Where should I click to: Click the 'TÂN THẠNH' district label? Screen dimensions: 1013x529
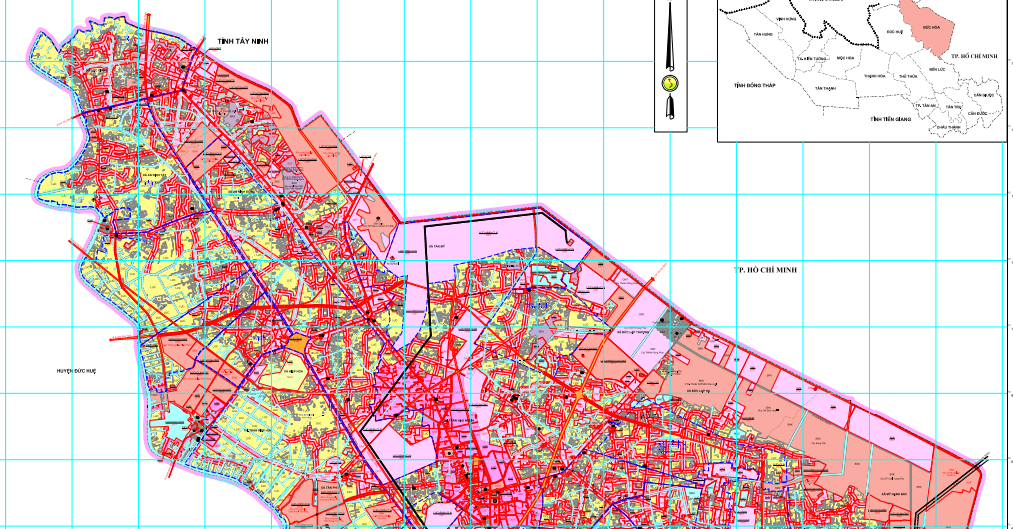[825, 88]
